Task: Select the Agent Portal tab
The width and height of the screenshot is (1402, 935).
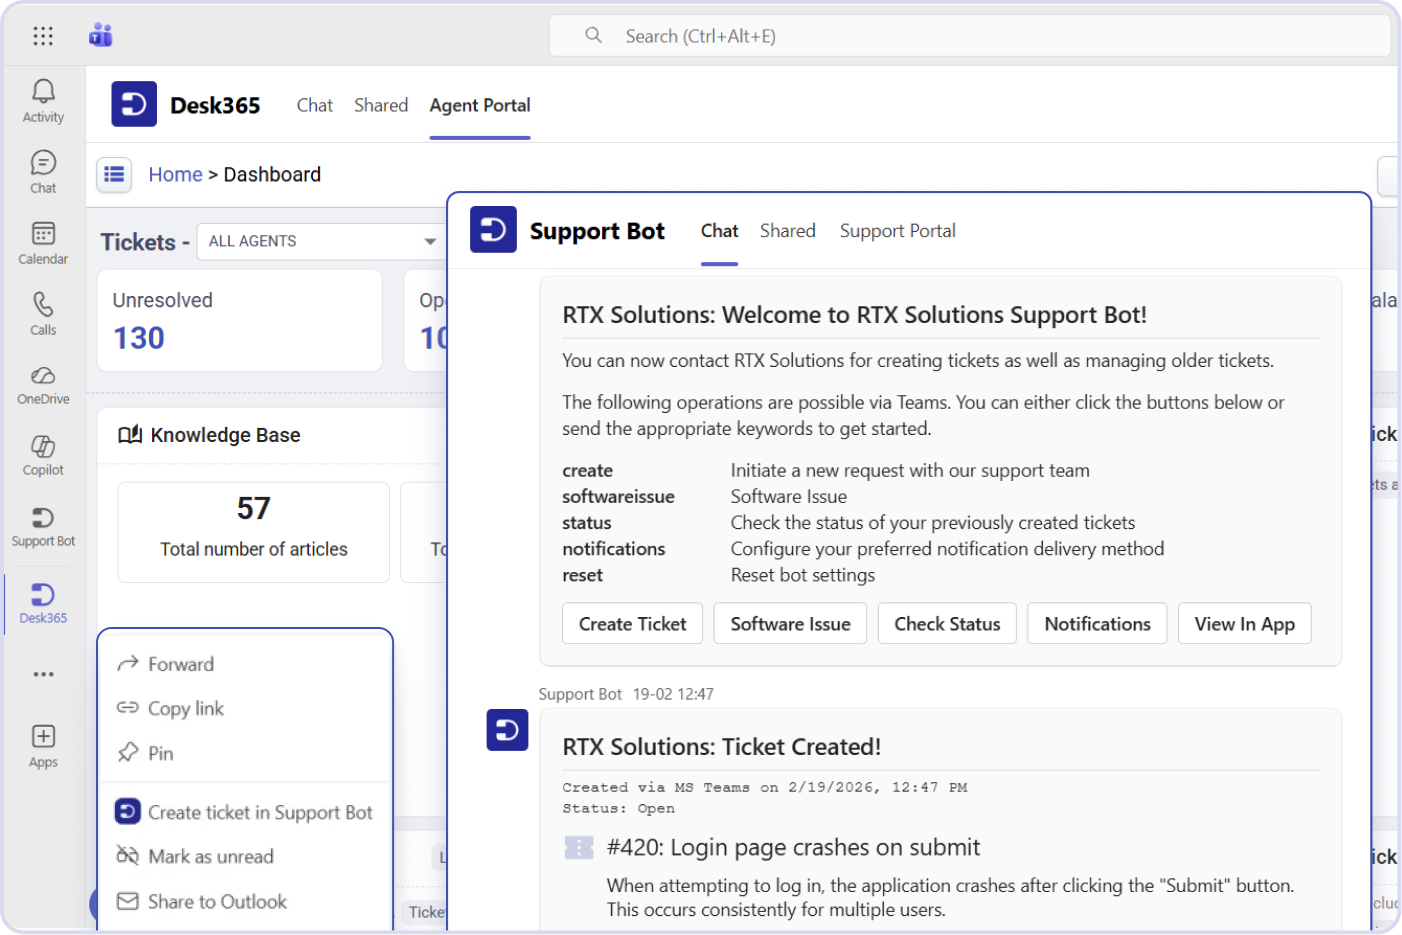Action: [x=480, y=105]
